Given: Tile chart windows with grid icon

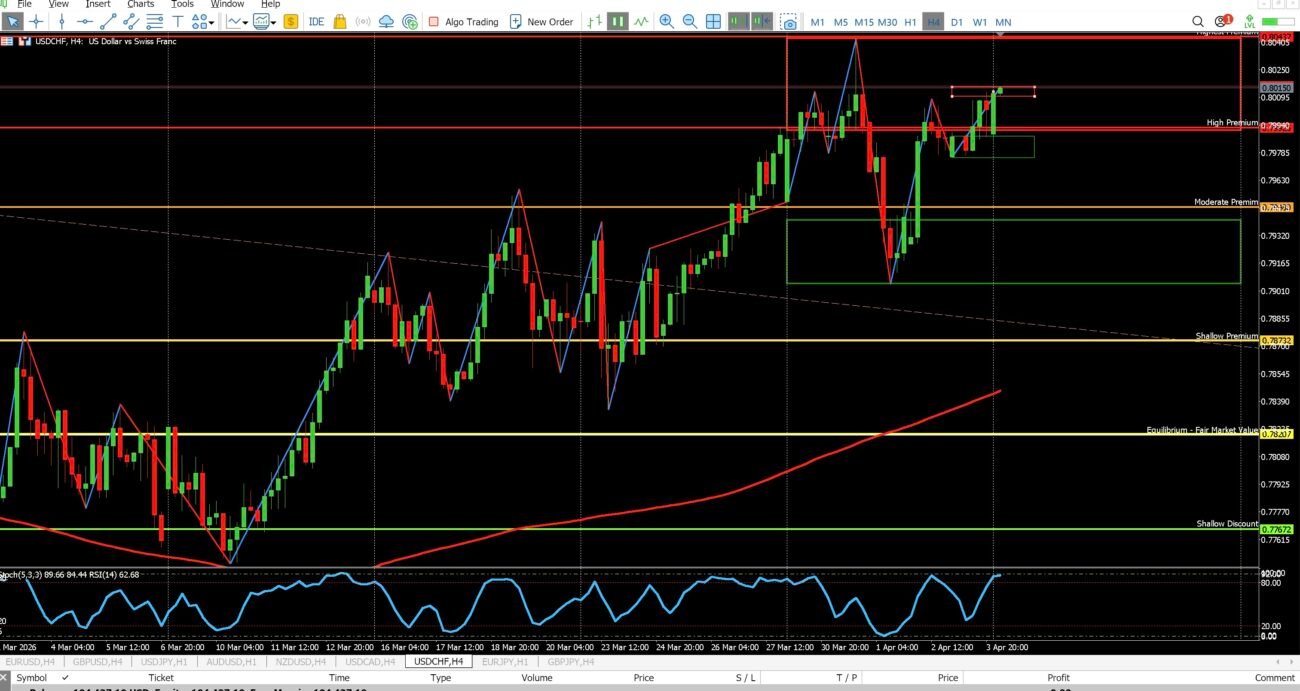Looking at the screenshot, I should pyautogui.click(x=714, y=21).
